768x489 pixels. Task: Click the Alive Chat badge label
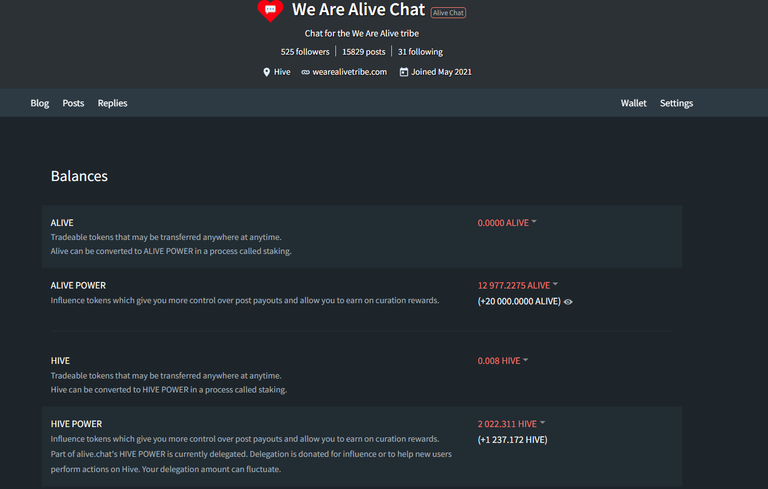[448, 13]
